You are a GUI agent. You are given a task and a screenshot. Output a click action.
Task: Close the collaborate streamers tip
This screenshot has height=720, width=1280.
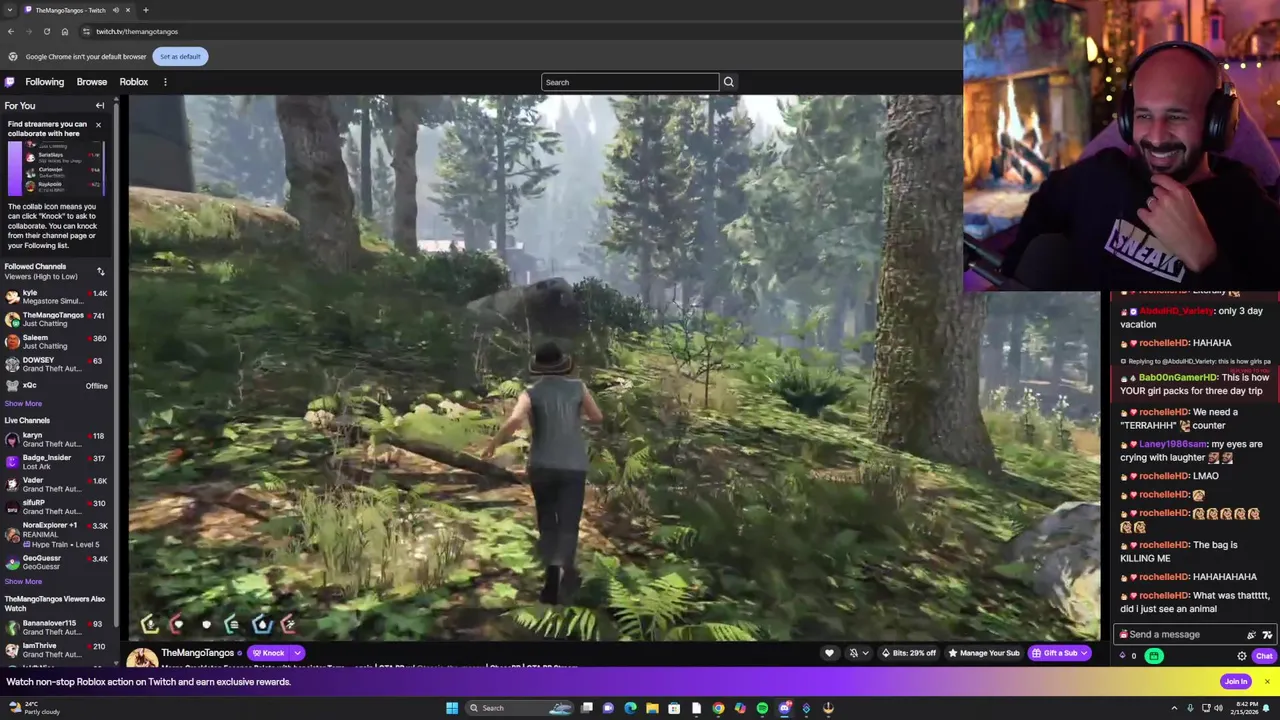pyautogui.click(x=98, y=125)
